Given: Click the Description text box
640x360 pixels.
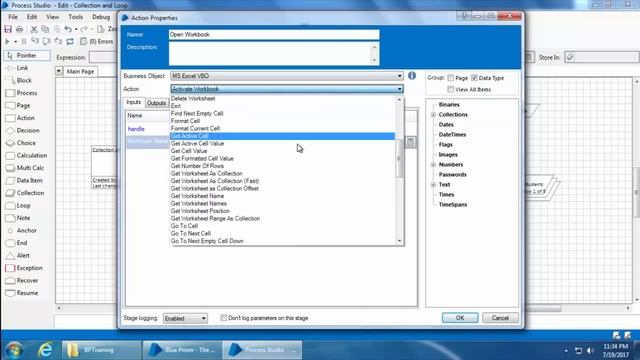Looking at the screenshot, I should [x=274, y=53].
